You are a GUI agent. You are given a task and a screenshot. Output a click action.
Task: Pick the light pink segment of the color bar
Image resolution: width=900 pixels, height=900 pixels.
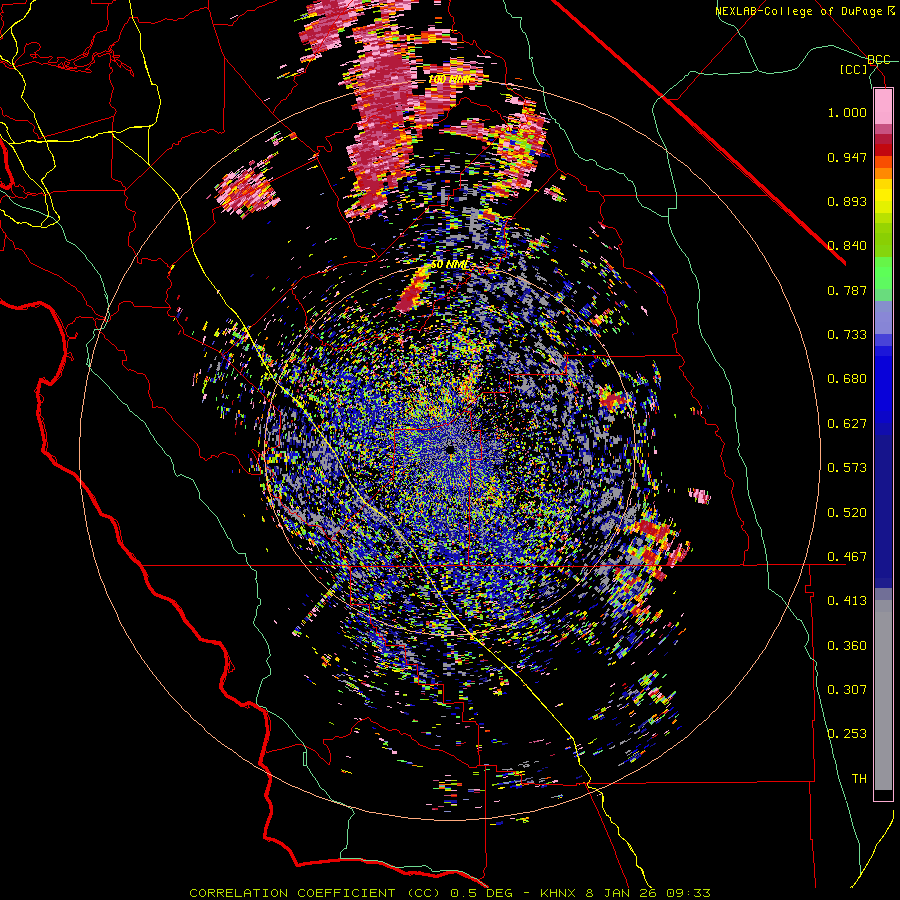pos(883,107)
